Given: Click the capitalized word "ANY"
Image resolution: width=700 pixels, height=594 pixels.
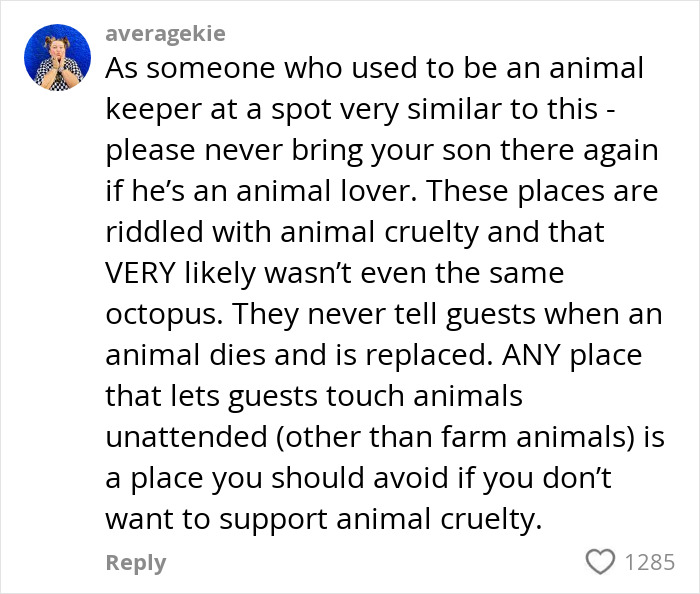Looking at the screenshot, I should [x=531, y=355].
